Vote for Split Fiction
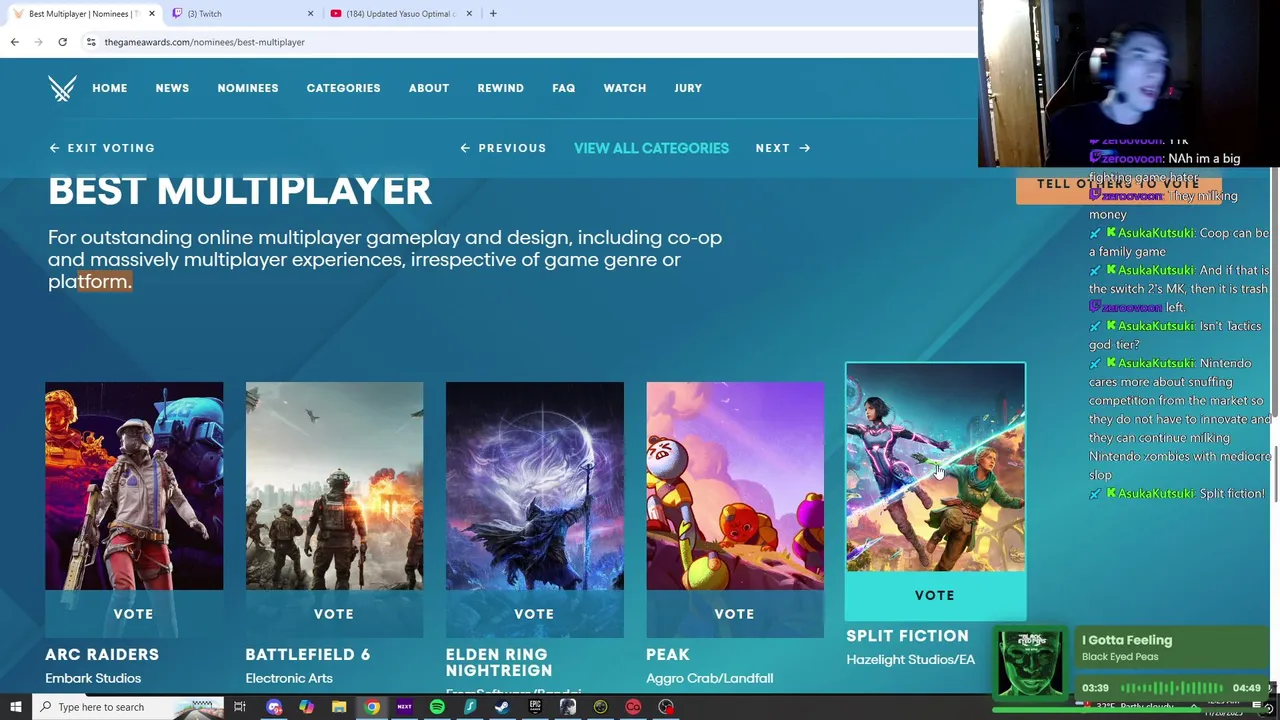Screen dimensions: 1280x720 click(x=935, y=595)
